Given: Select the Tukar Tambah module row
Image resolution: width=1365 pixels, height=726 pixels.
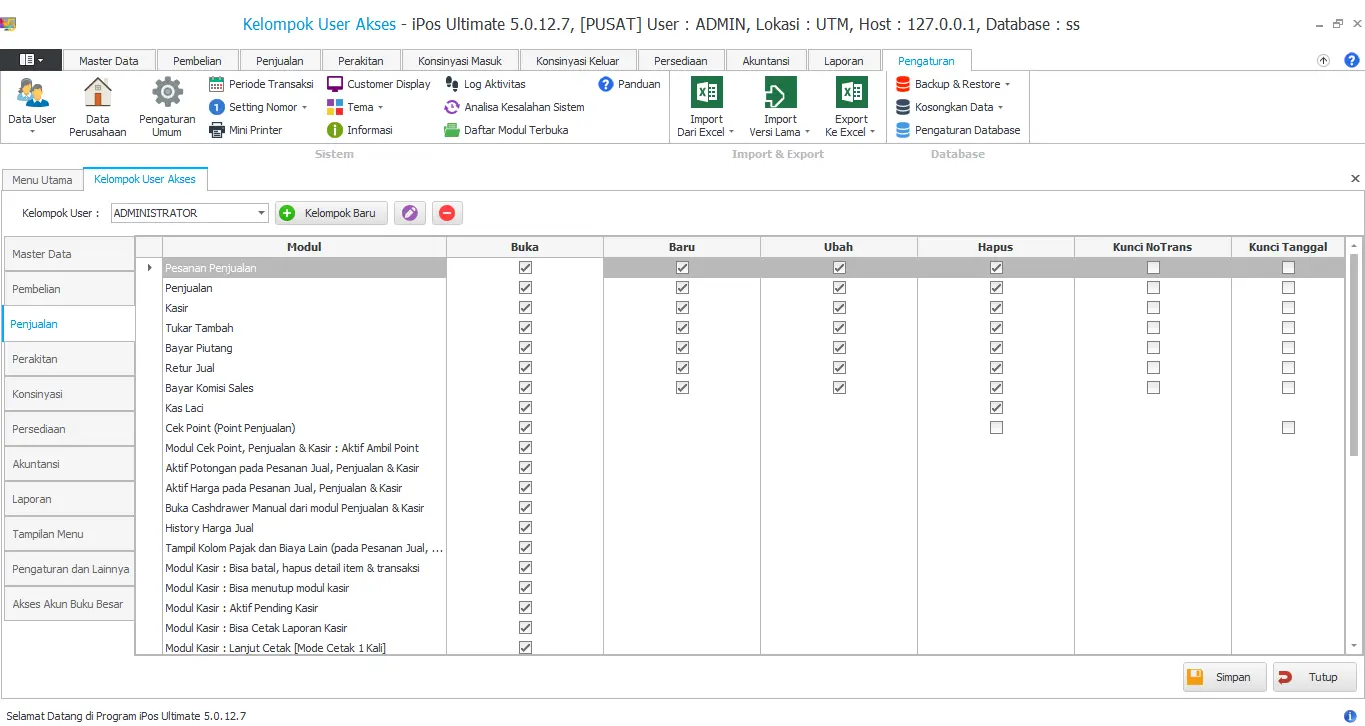Looking at the screenshot, I should (x=305, y=328).
